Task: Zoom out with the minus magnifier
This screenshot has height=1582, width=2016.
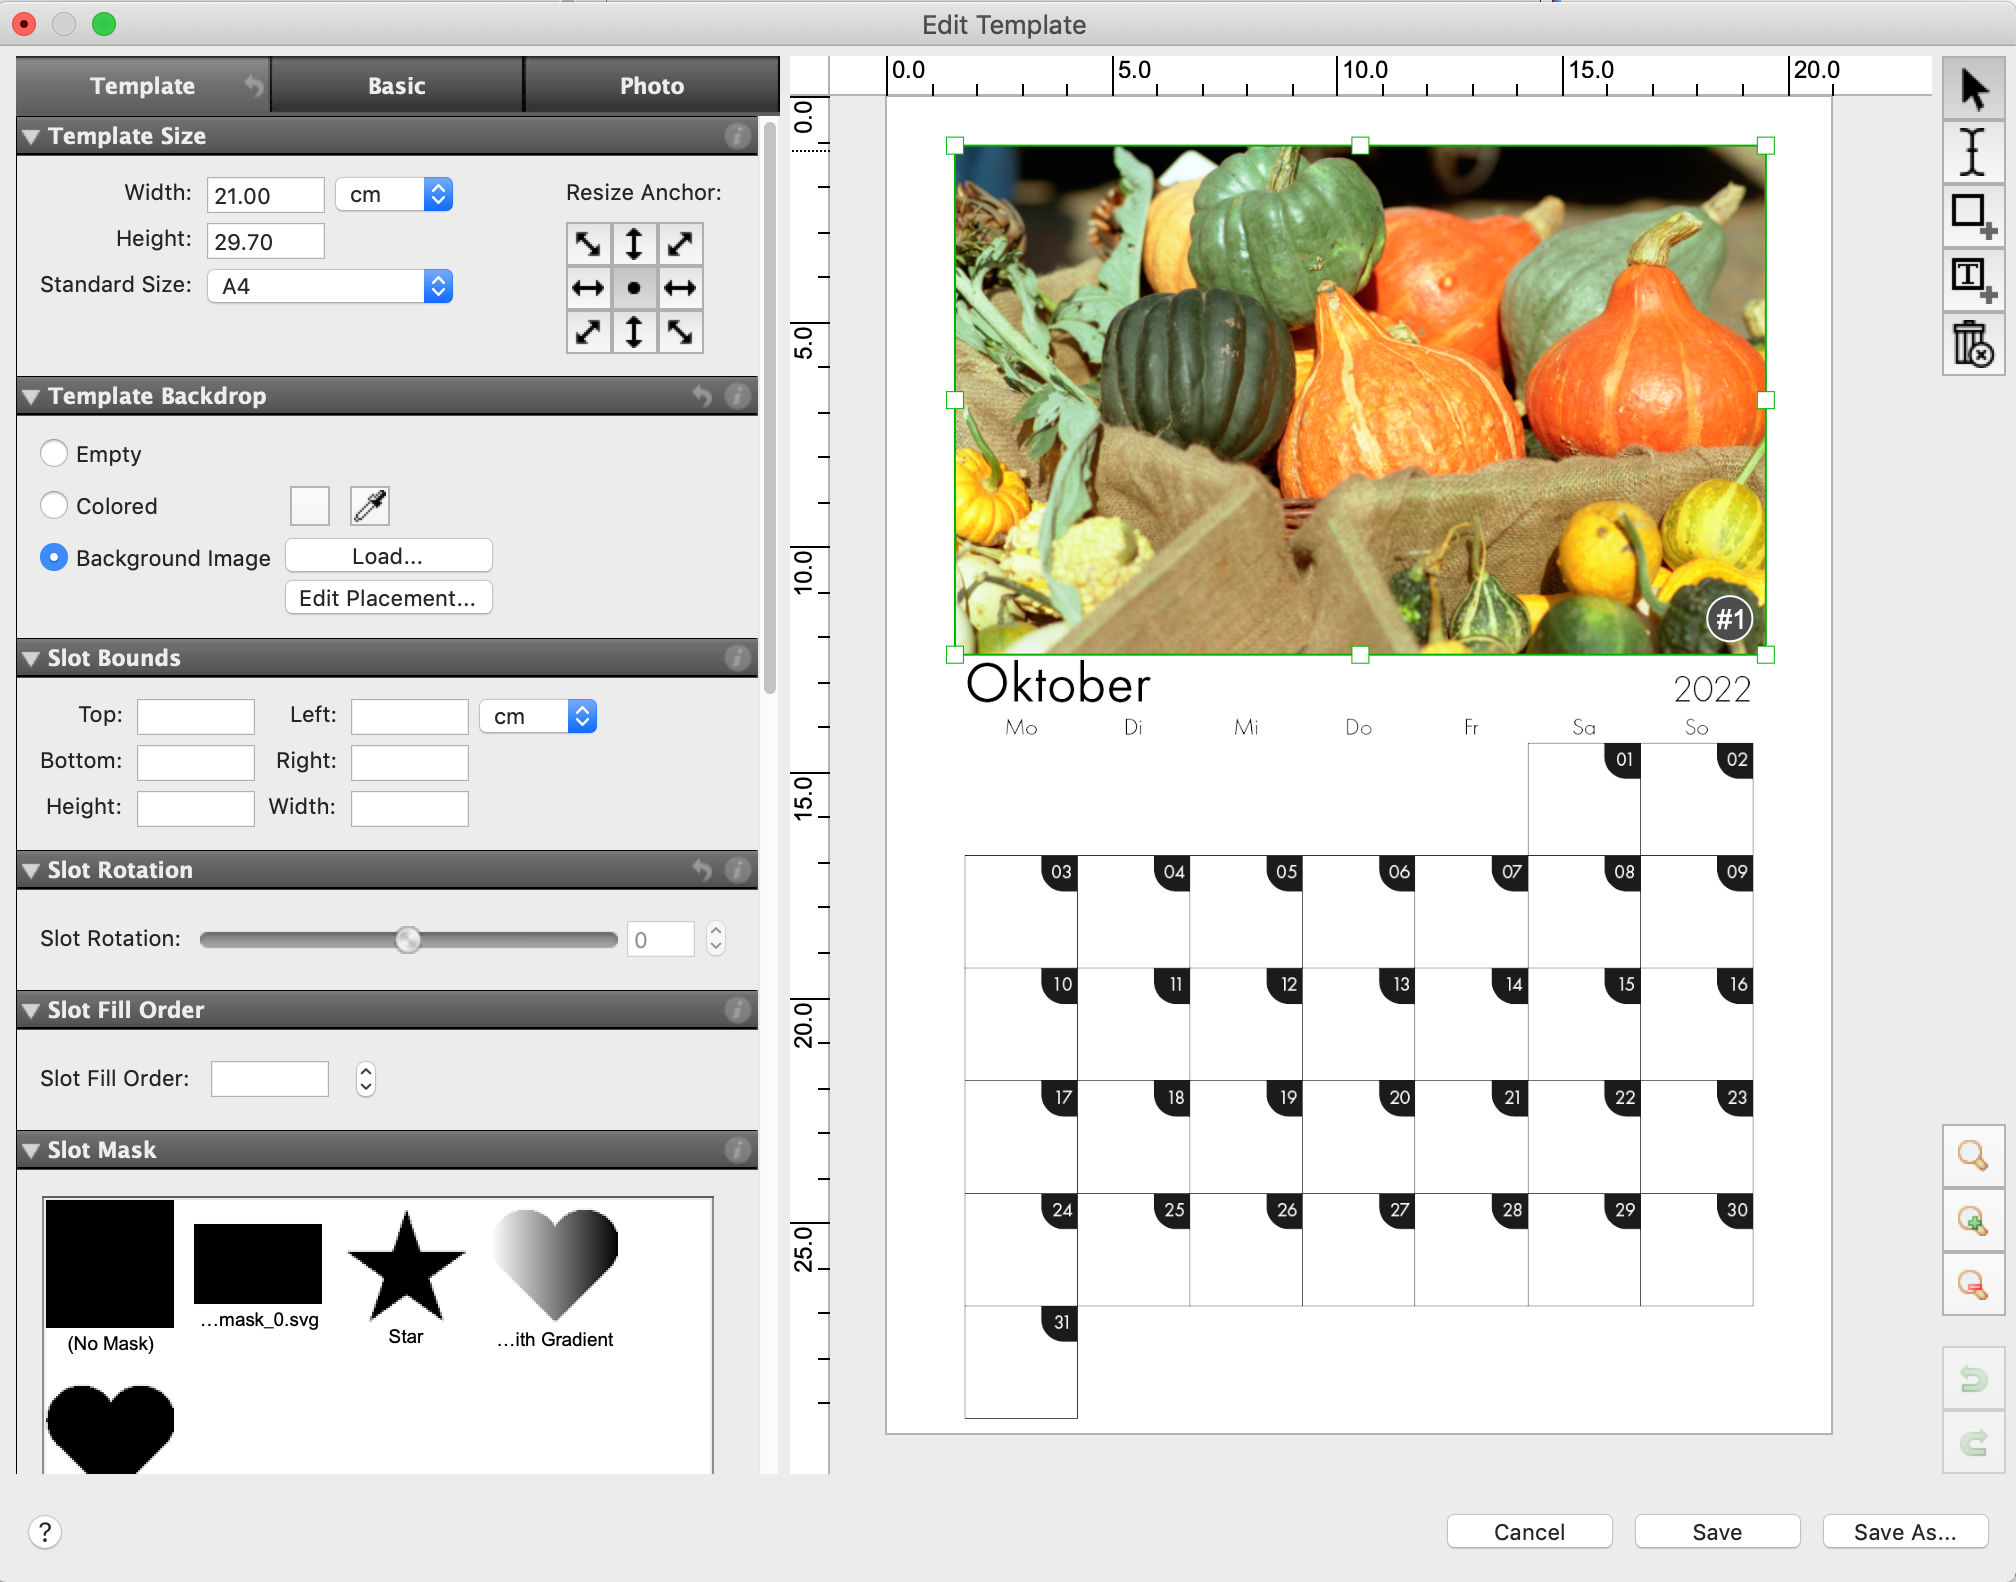Action: pos(1973,1284)
